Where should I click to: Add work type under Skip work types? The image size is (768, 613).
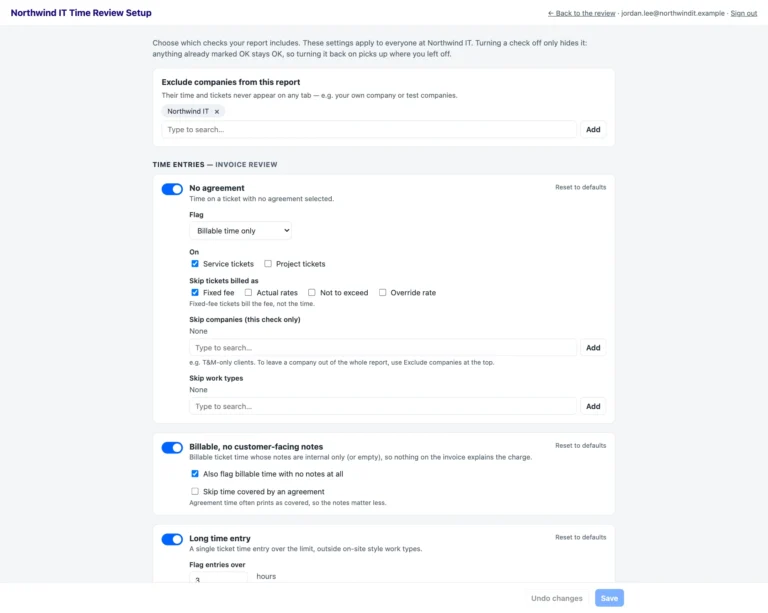(x=593, y=406)
